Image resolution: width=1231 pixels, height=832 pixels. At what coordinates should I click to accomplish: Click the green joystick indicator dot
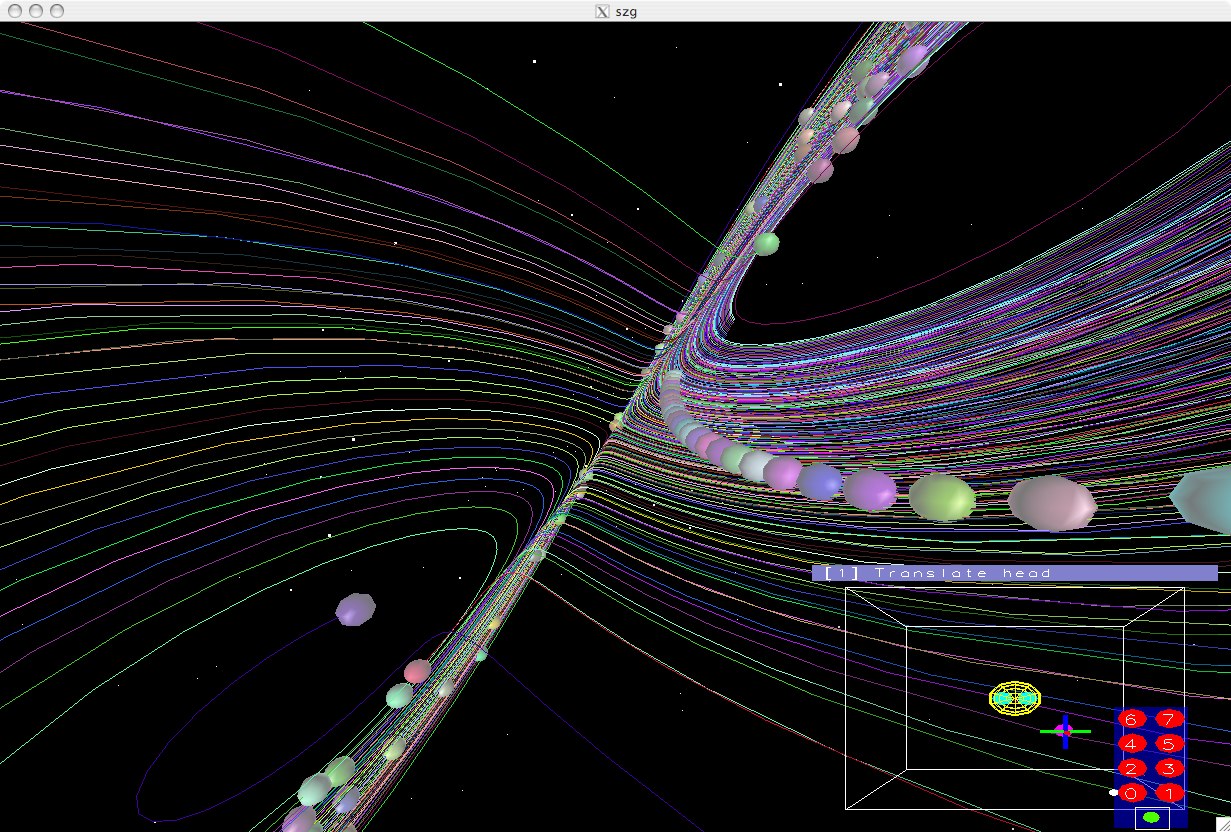coord(1151,818)
